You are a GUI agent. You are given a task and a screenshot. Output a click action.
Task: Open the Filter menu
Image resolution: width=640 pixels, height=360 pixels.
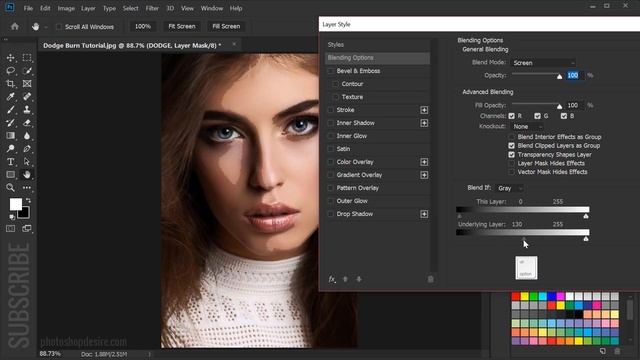[x=152, y=8]
